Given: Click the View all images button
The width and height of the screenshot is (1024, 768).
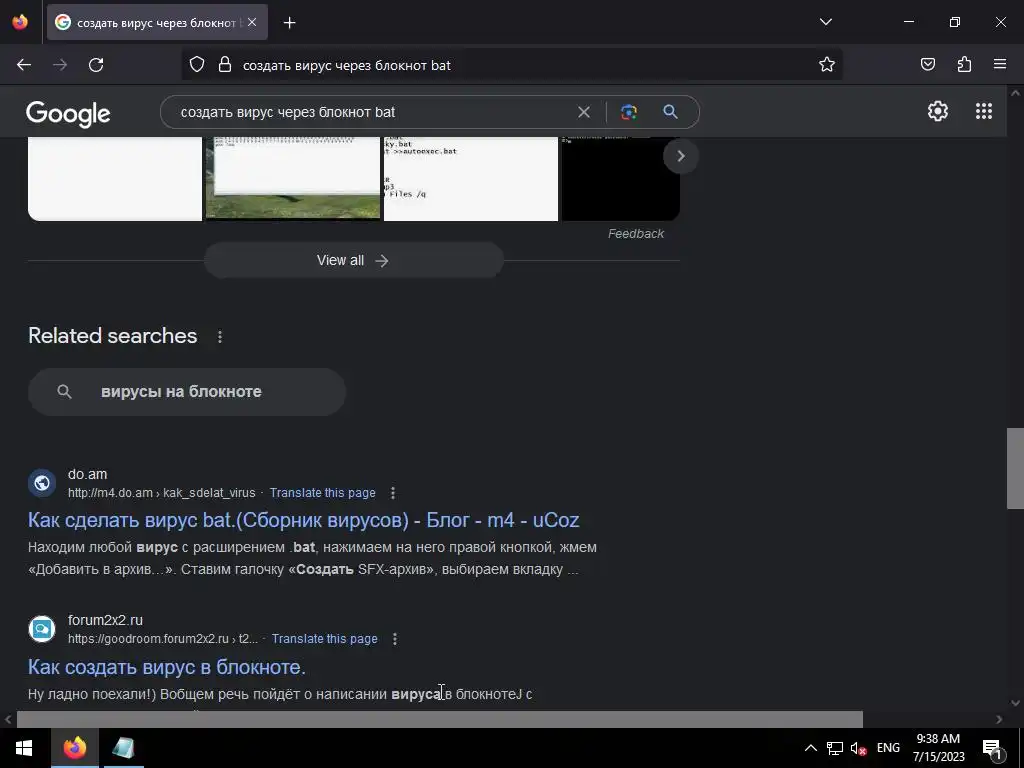Looking at the screenshot, I should pos(353,260).
